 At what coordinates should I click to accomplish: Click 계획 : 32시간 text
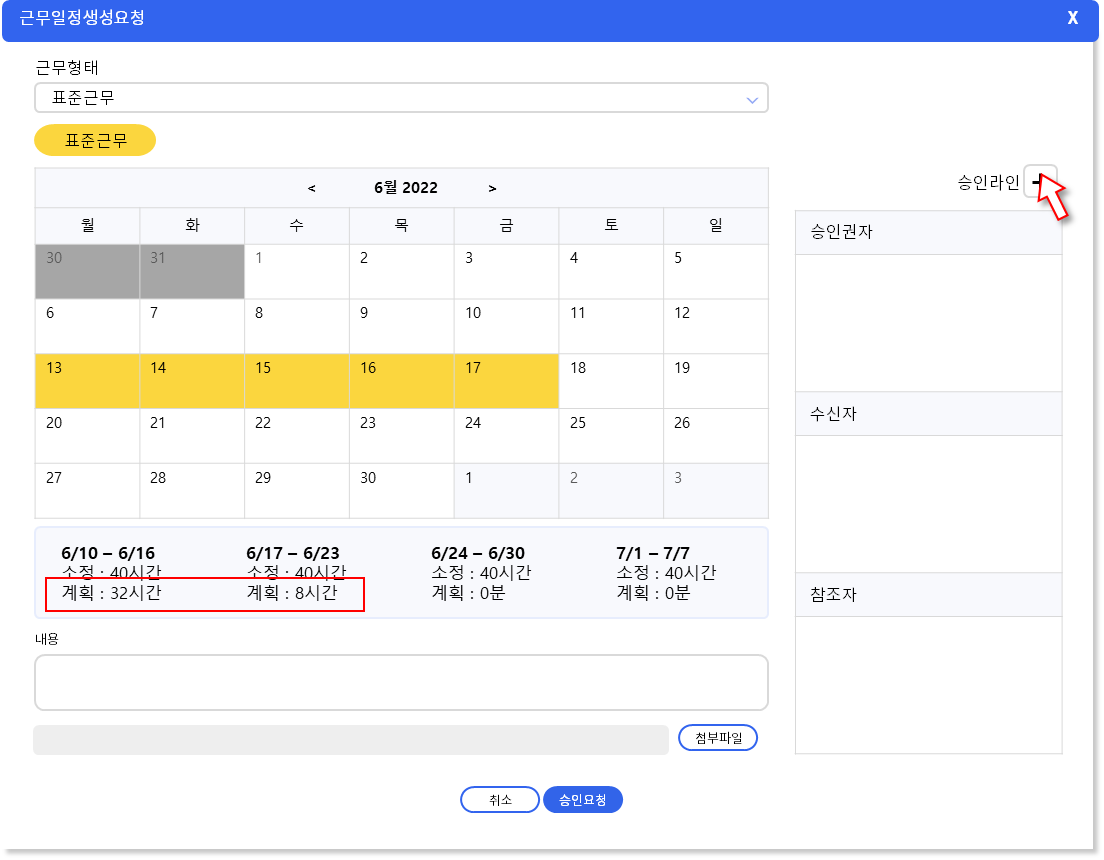(111, 593)
